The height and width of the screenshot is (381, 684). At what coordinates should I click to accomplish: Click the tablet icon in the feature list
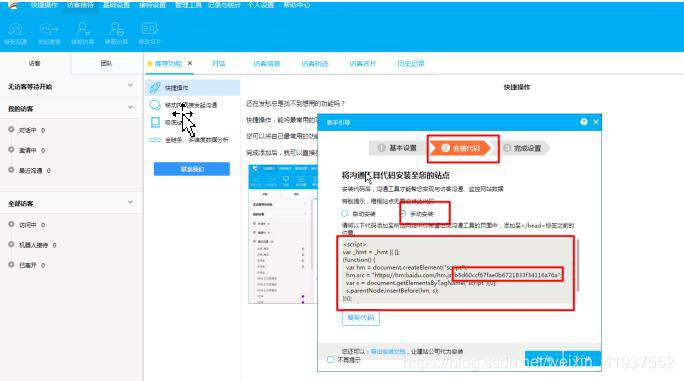click(x=155, y=122)
